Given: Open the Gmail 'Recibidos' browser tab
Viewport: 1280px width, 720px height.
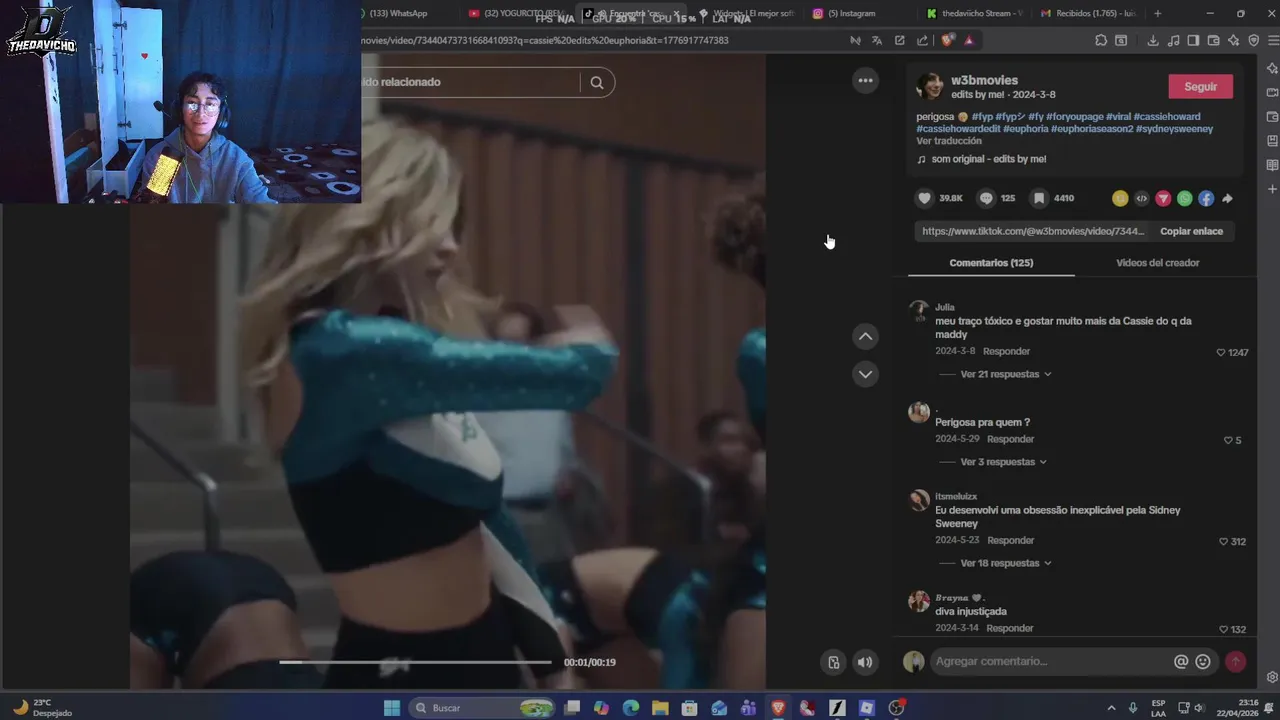Looking at the screenshot, I should [x=1088, y=13].
